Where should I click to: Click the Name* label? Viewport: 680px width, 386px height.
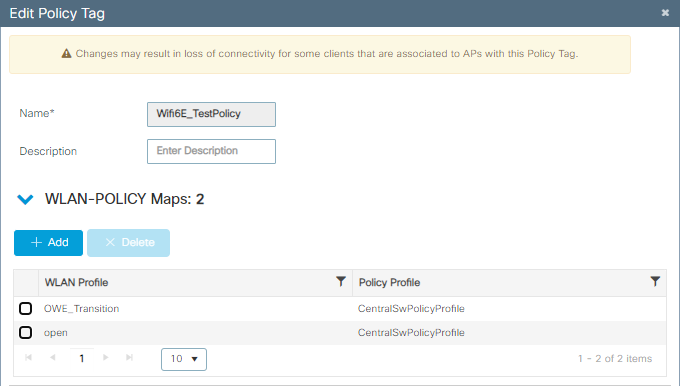(x=37, y=113)
